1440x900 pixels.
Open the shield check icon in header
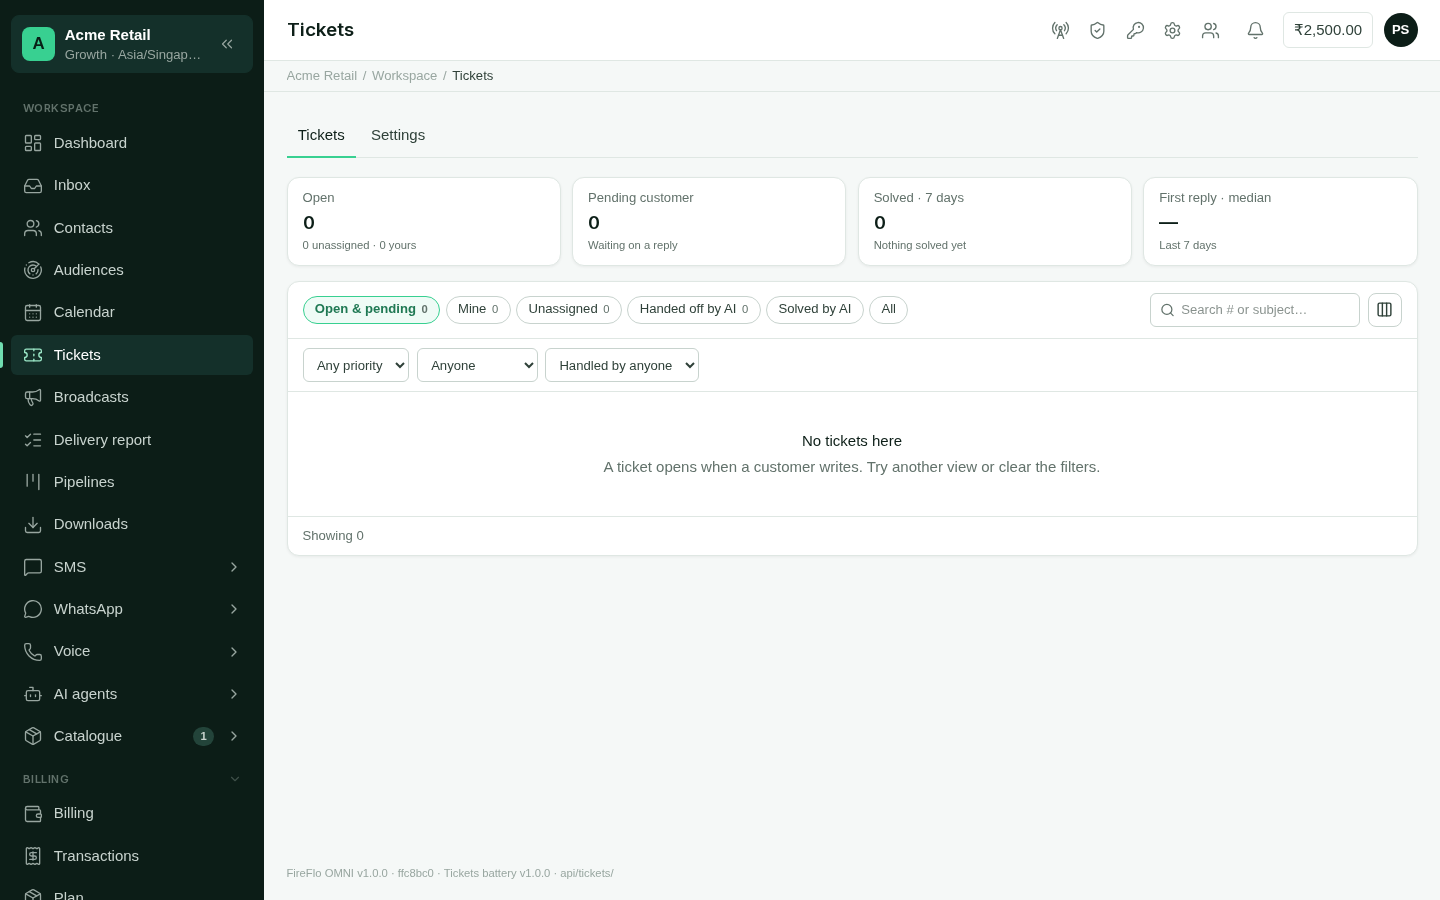click(x=1097, y=30)
